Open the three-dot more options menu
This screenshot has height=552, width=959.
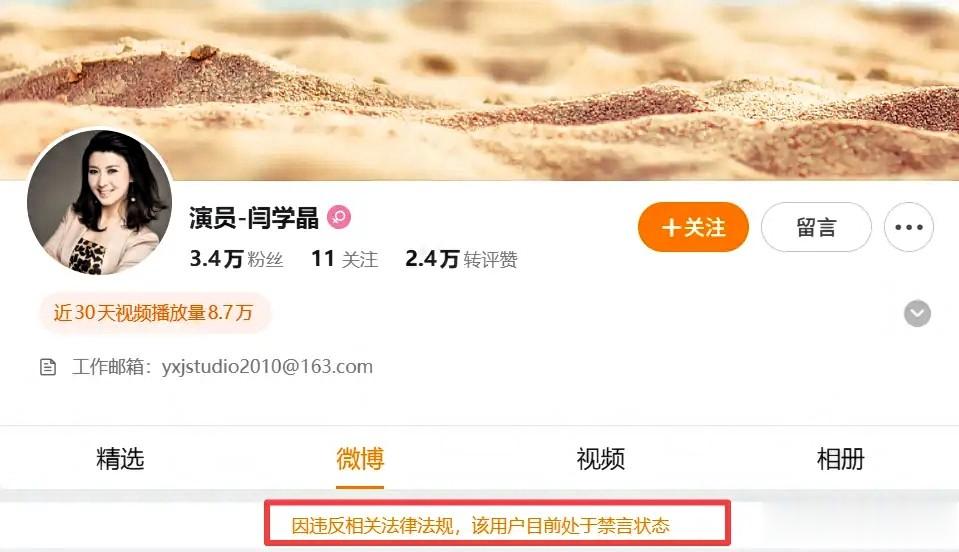[x=908, y=227]
